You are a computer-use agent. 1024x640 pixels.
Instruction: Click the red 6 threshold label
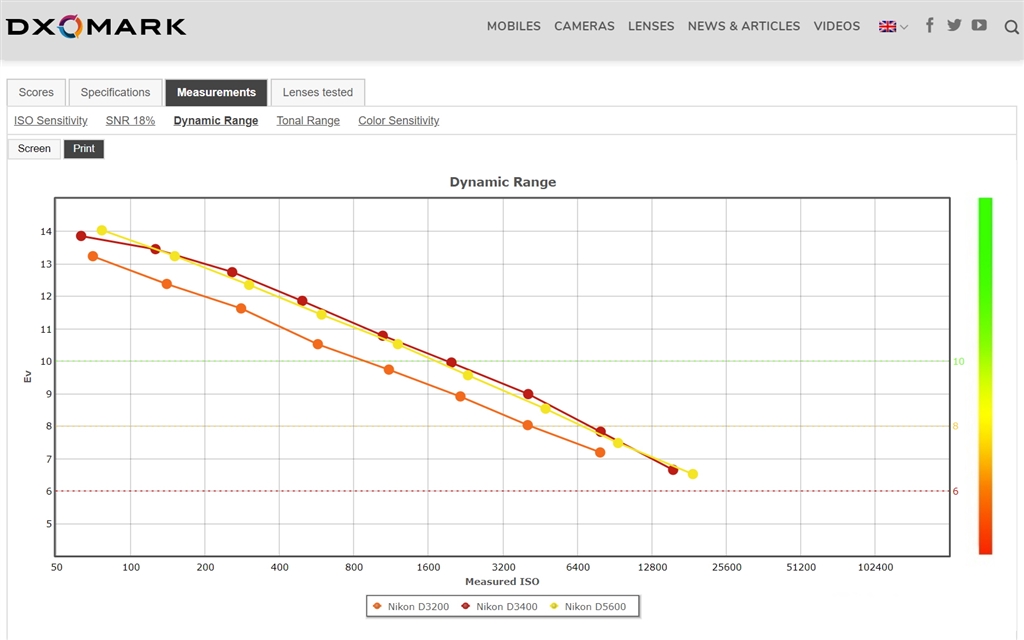955,491
